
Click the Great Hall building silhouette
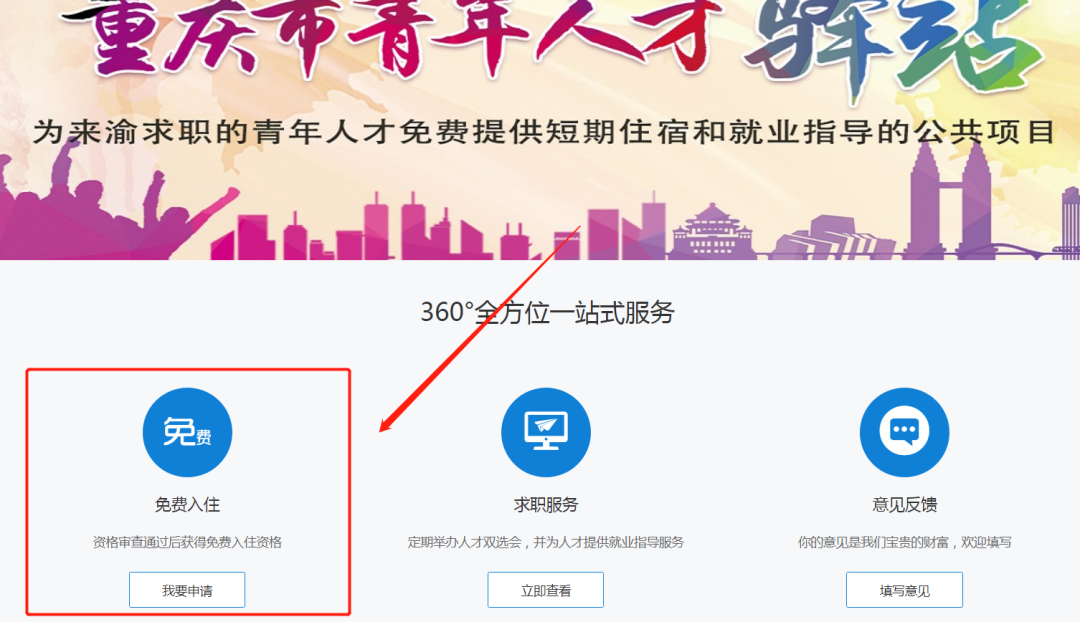click(x=712, y=232)
